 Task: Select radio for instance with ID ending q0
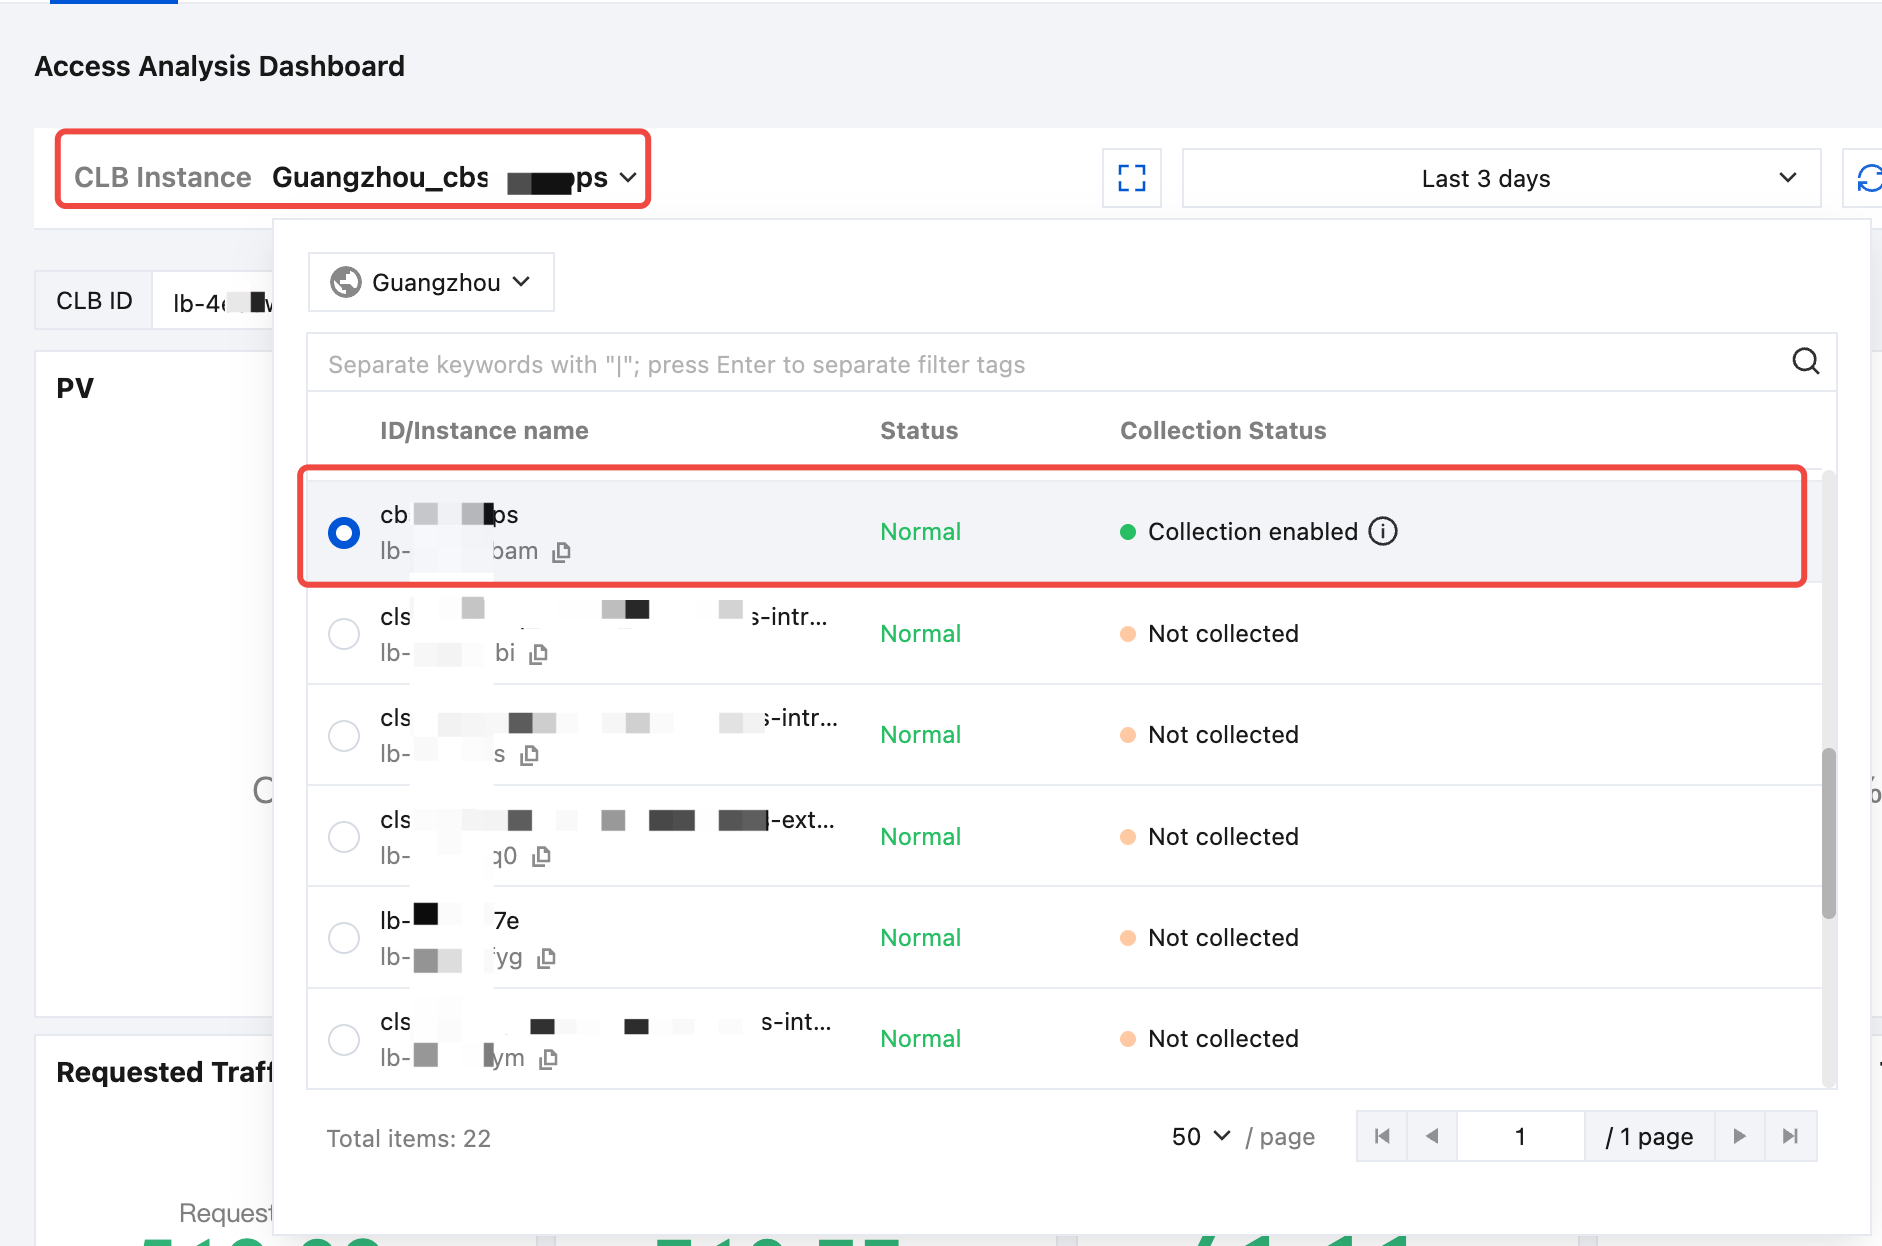pos(344,837)
